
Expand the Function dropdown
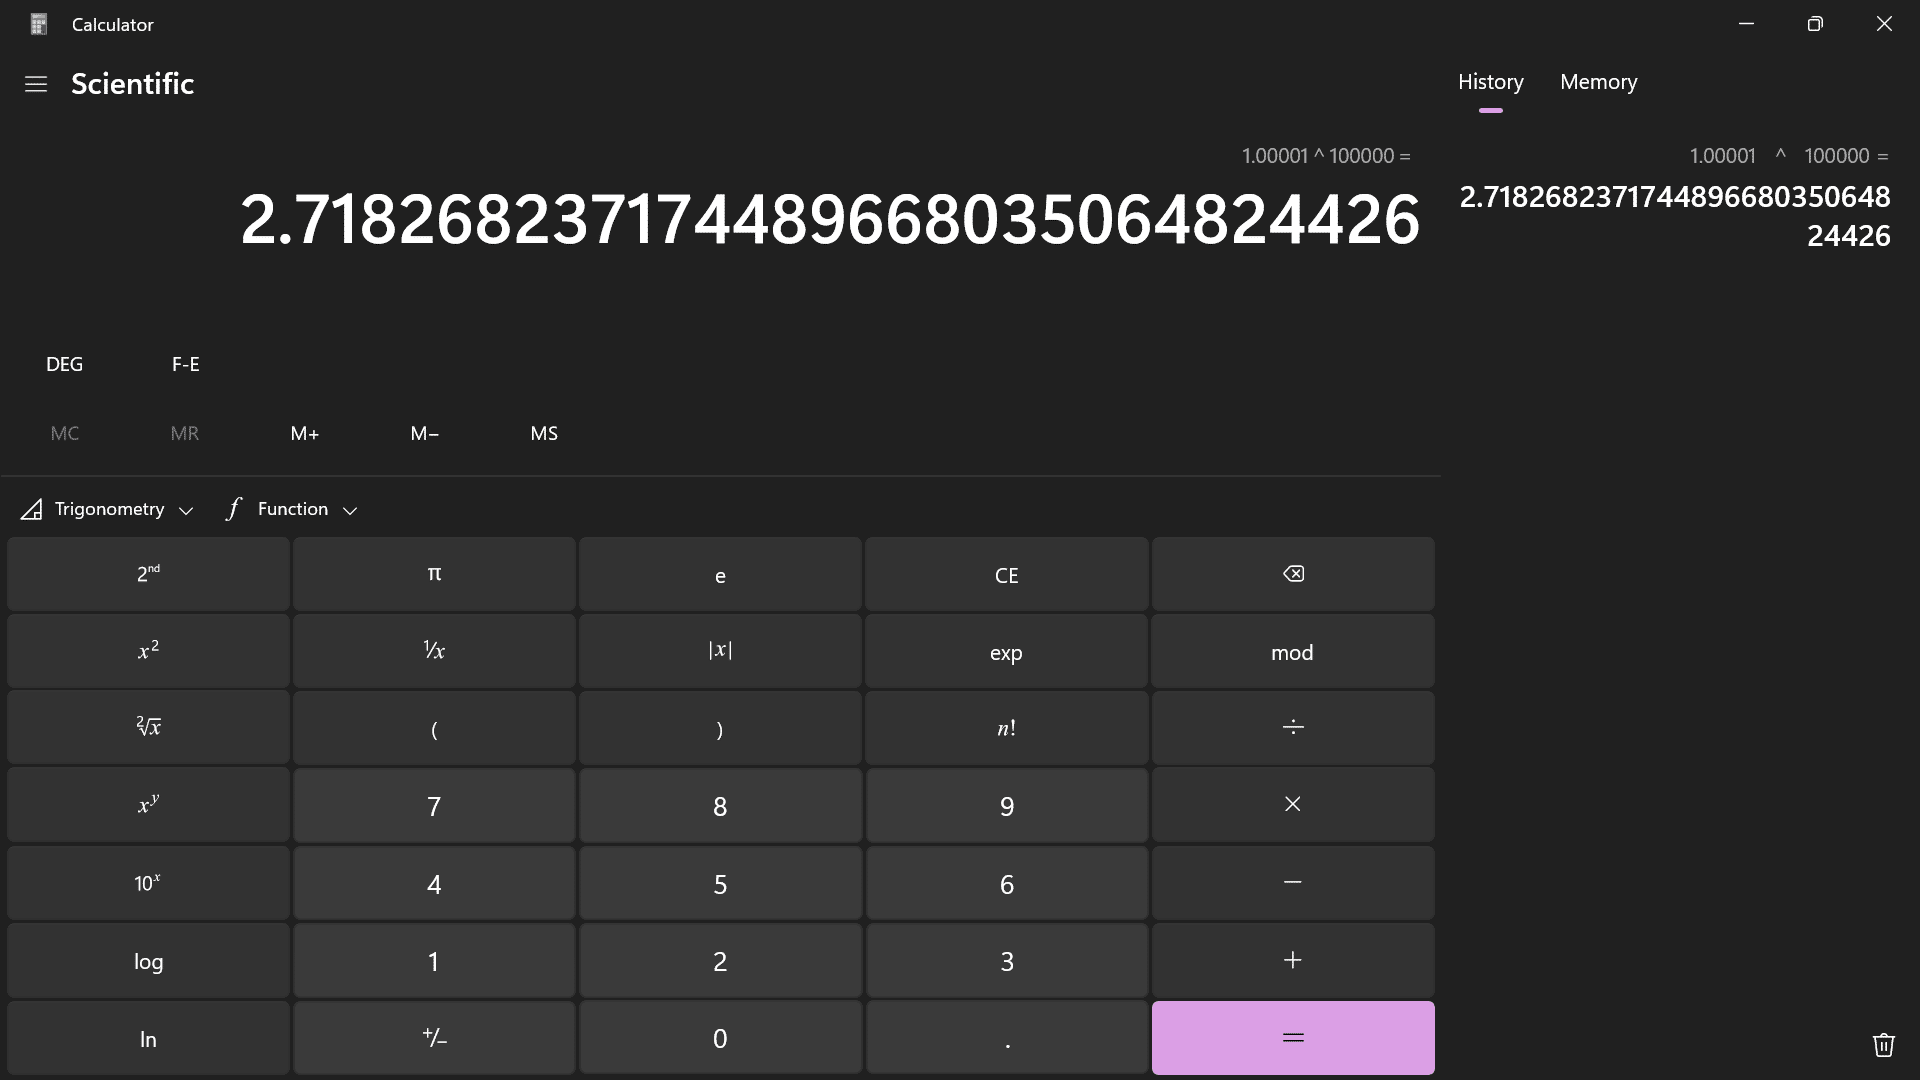point(292,509)
